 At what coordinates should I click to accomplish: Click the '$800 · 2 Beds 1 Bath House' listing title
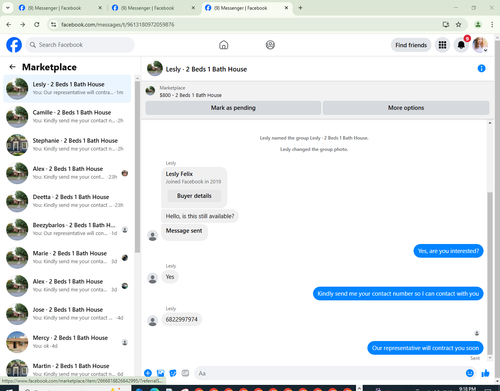tap(191, 95)
